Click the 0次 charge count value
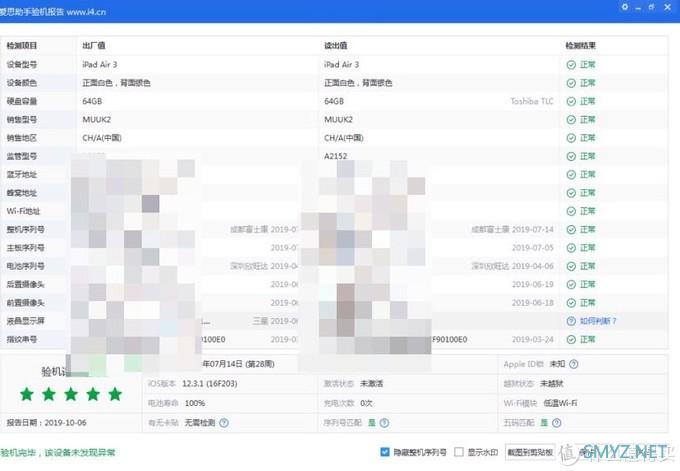 [x=366, y=403]
